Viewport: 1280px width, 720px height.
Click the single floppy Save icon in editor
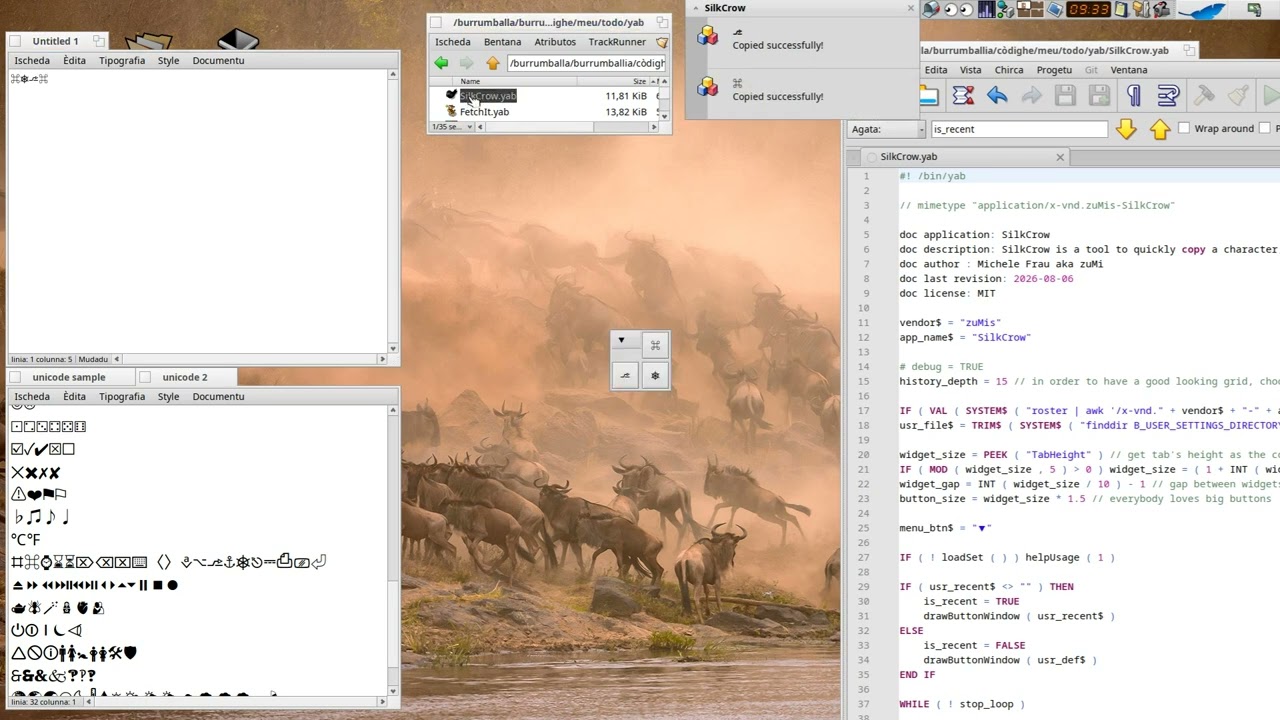coord(1065,95)
